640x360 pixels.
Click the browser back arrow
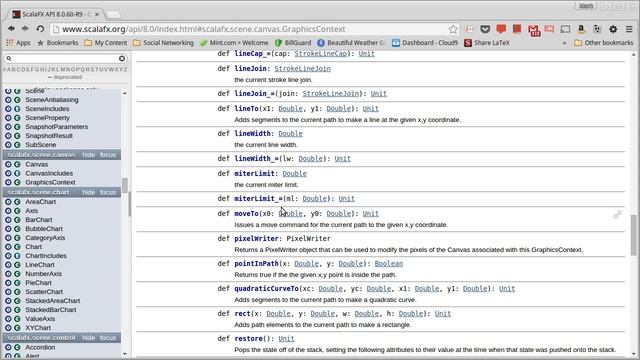click(11, 29)
